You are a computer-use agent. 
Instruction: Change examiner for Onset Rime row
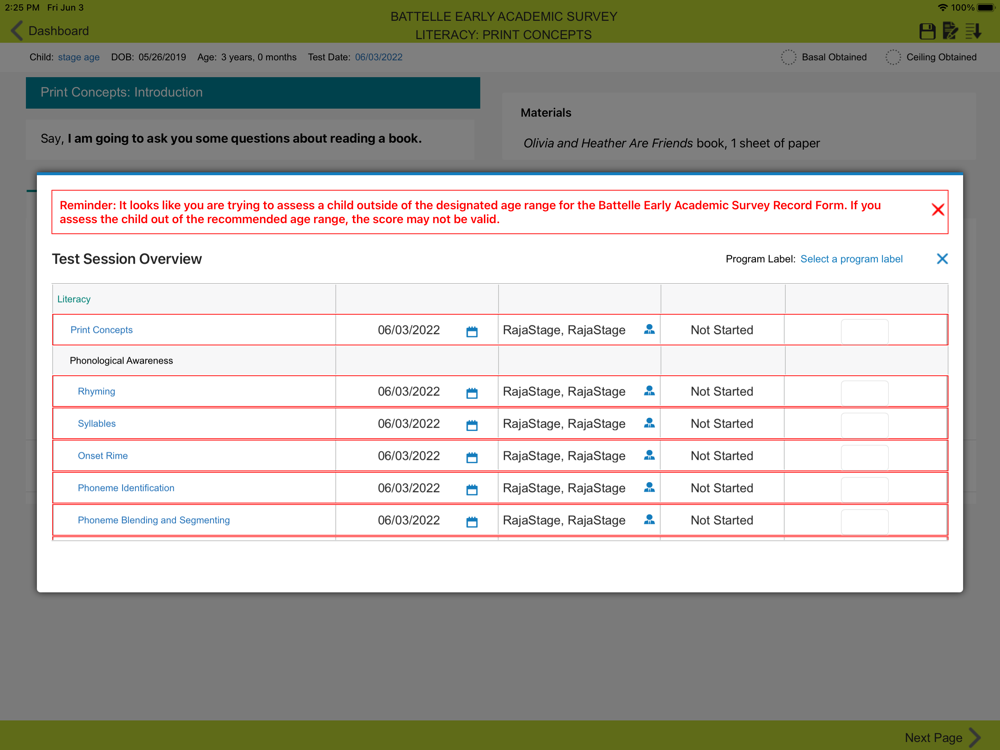pos(649,455)
